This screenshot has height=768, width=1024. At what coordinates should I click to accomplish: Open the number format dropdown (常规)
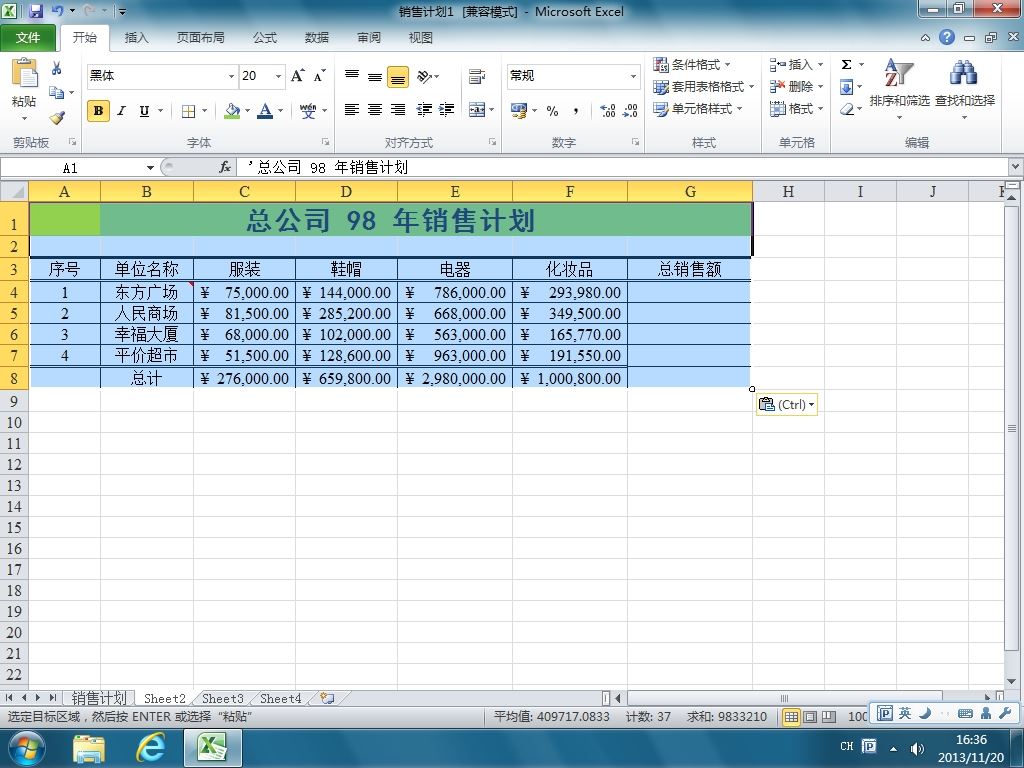coord(633,76)
